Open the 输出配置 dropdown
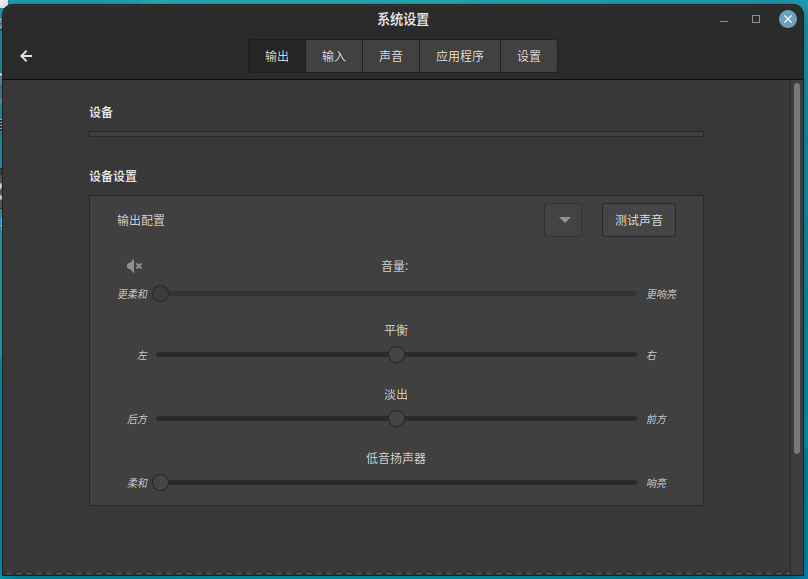Image resolution: width=808 pixels, height=579 pixels. tap(563, 220)
